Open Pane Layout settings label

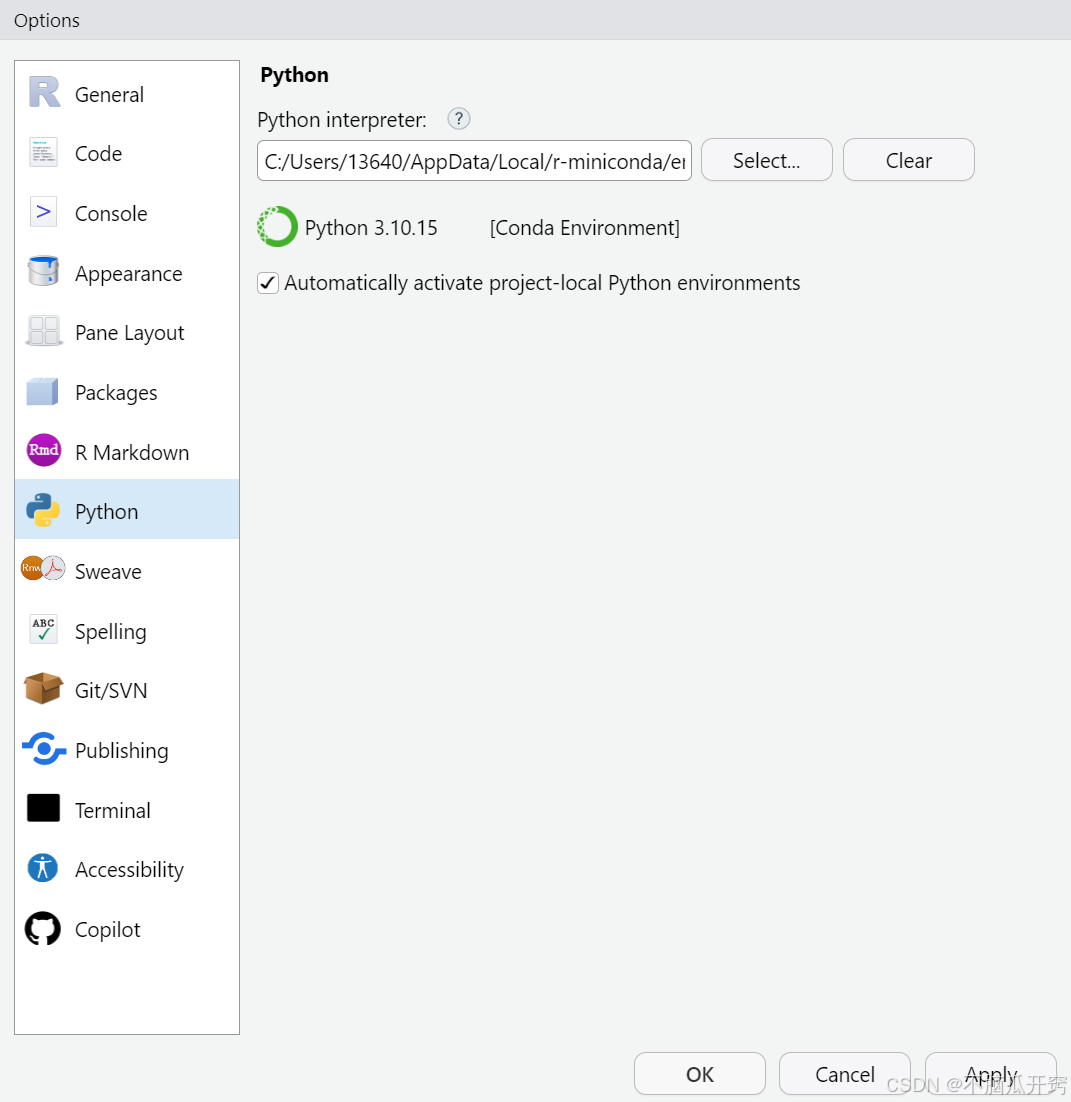click(129, 333)
